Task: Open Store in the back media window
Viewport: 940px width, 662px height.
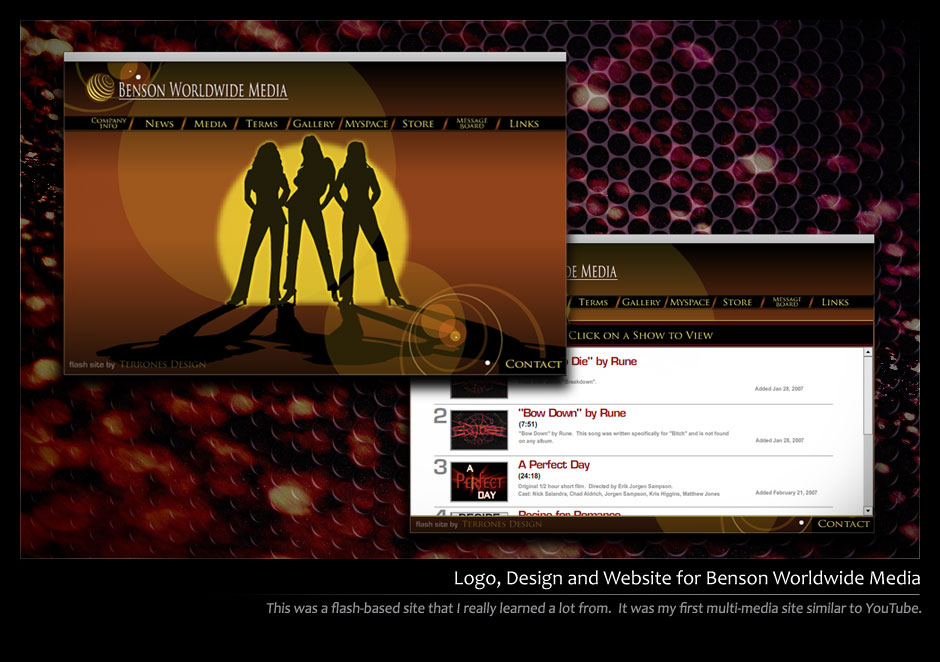Action: point(737,302)
